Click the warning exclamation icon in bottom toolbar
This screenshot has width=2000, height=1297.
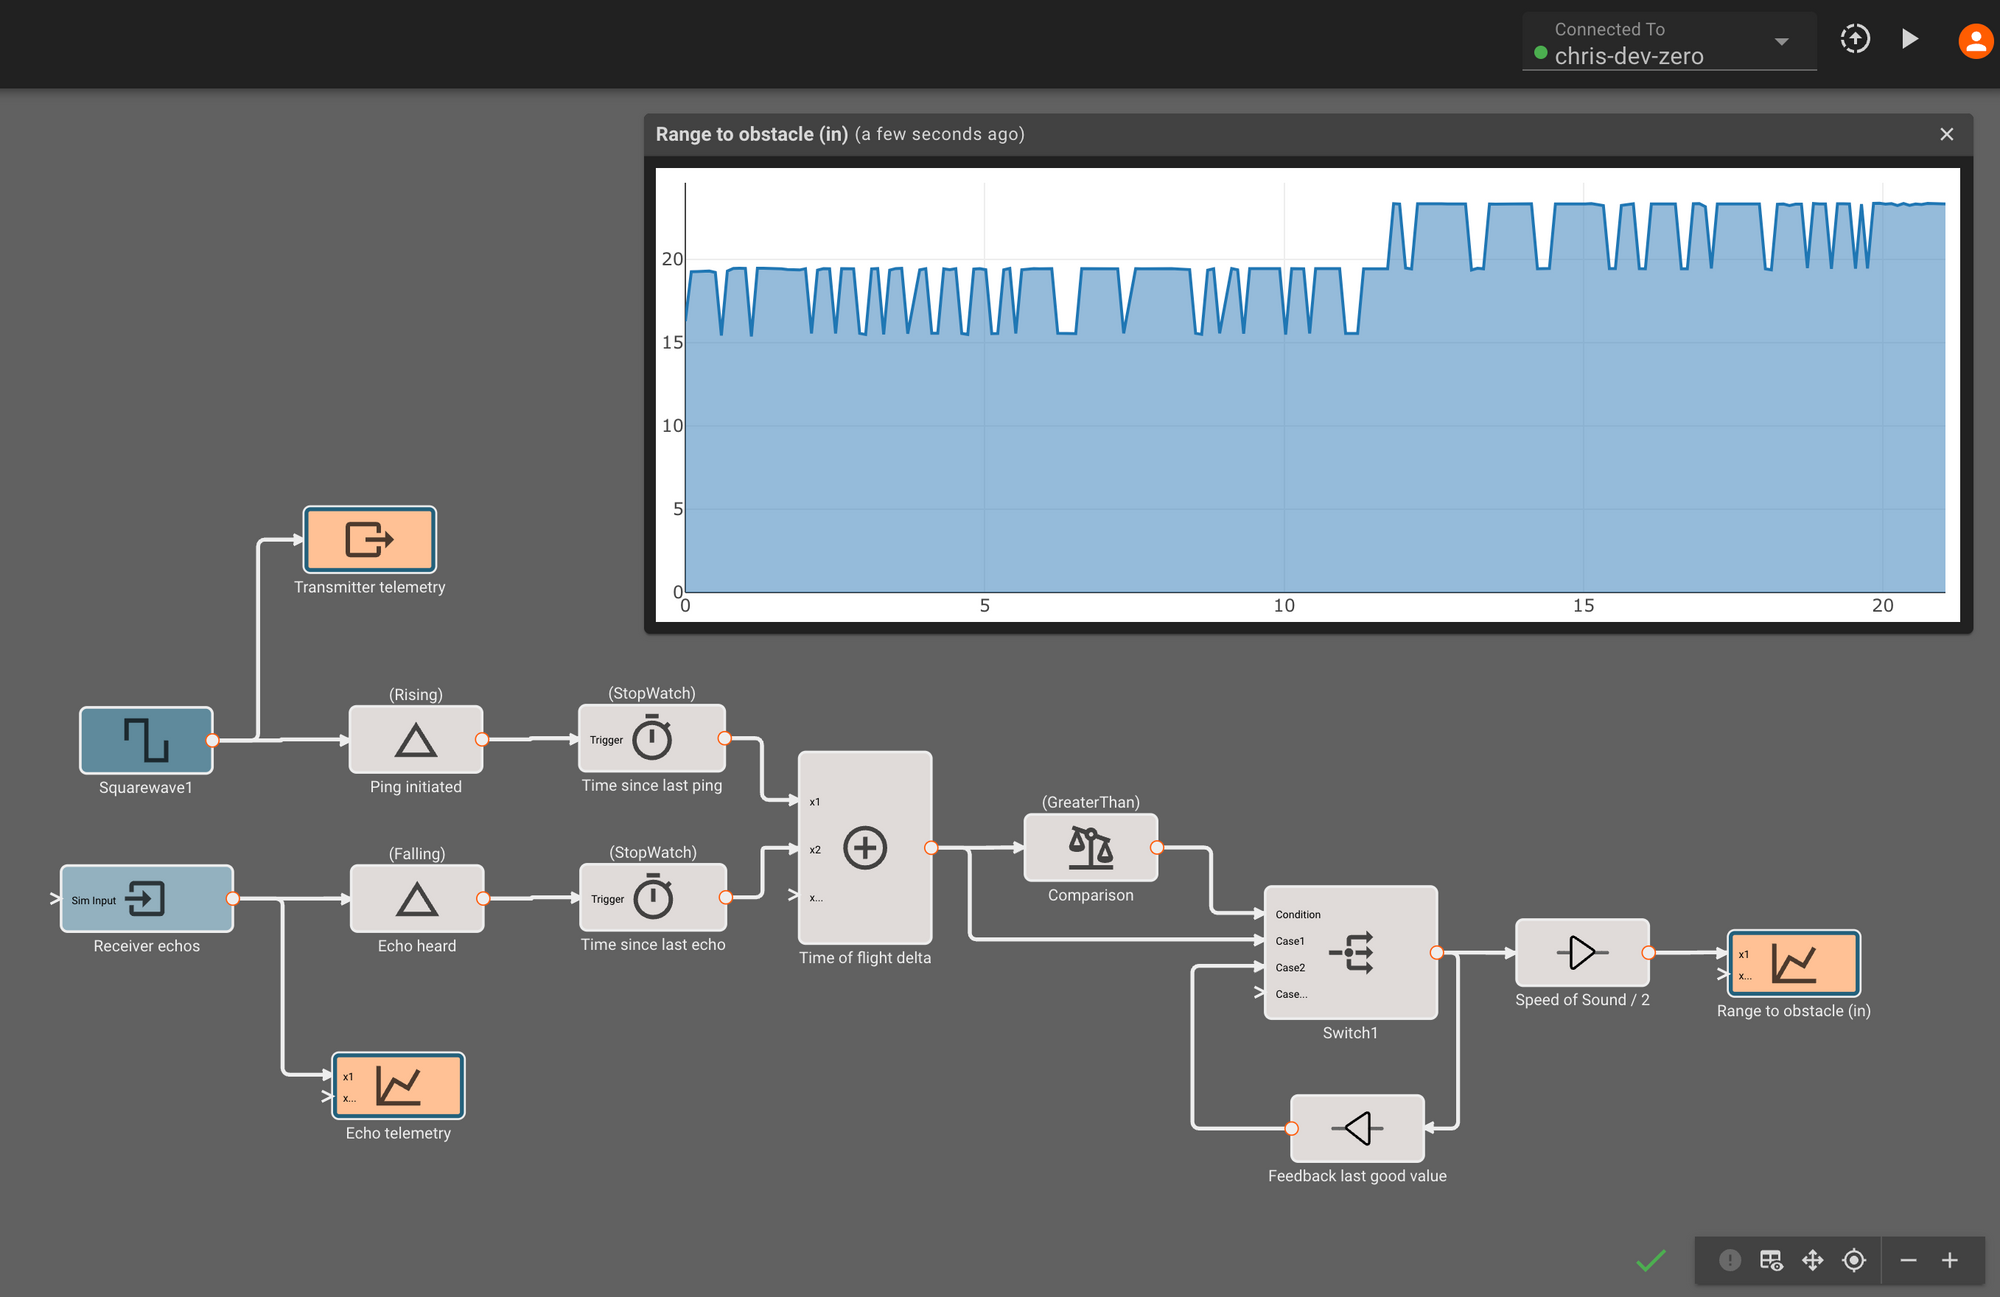click(1729, 1260)
